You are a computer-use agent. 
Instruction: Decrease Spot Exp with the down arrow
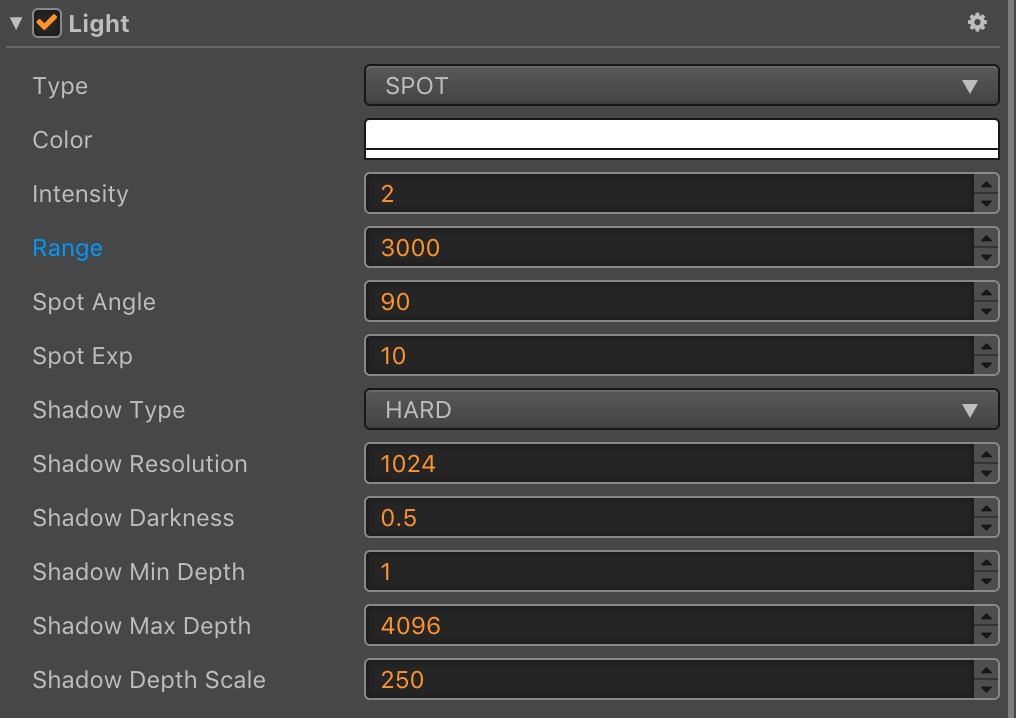[x=986, y=365]
